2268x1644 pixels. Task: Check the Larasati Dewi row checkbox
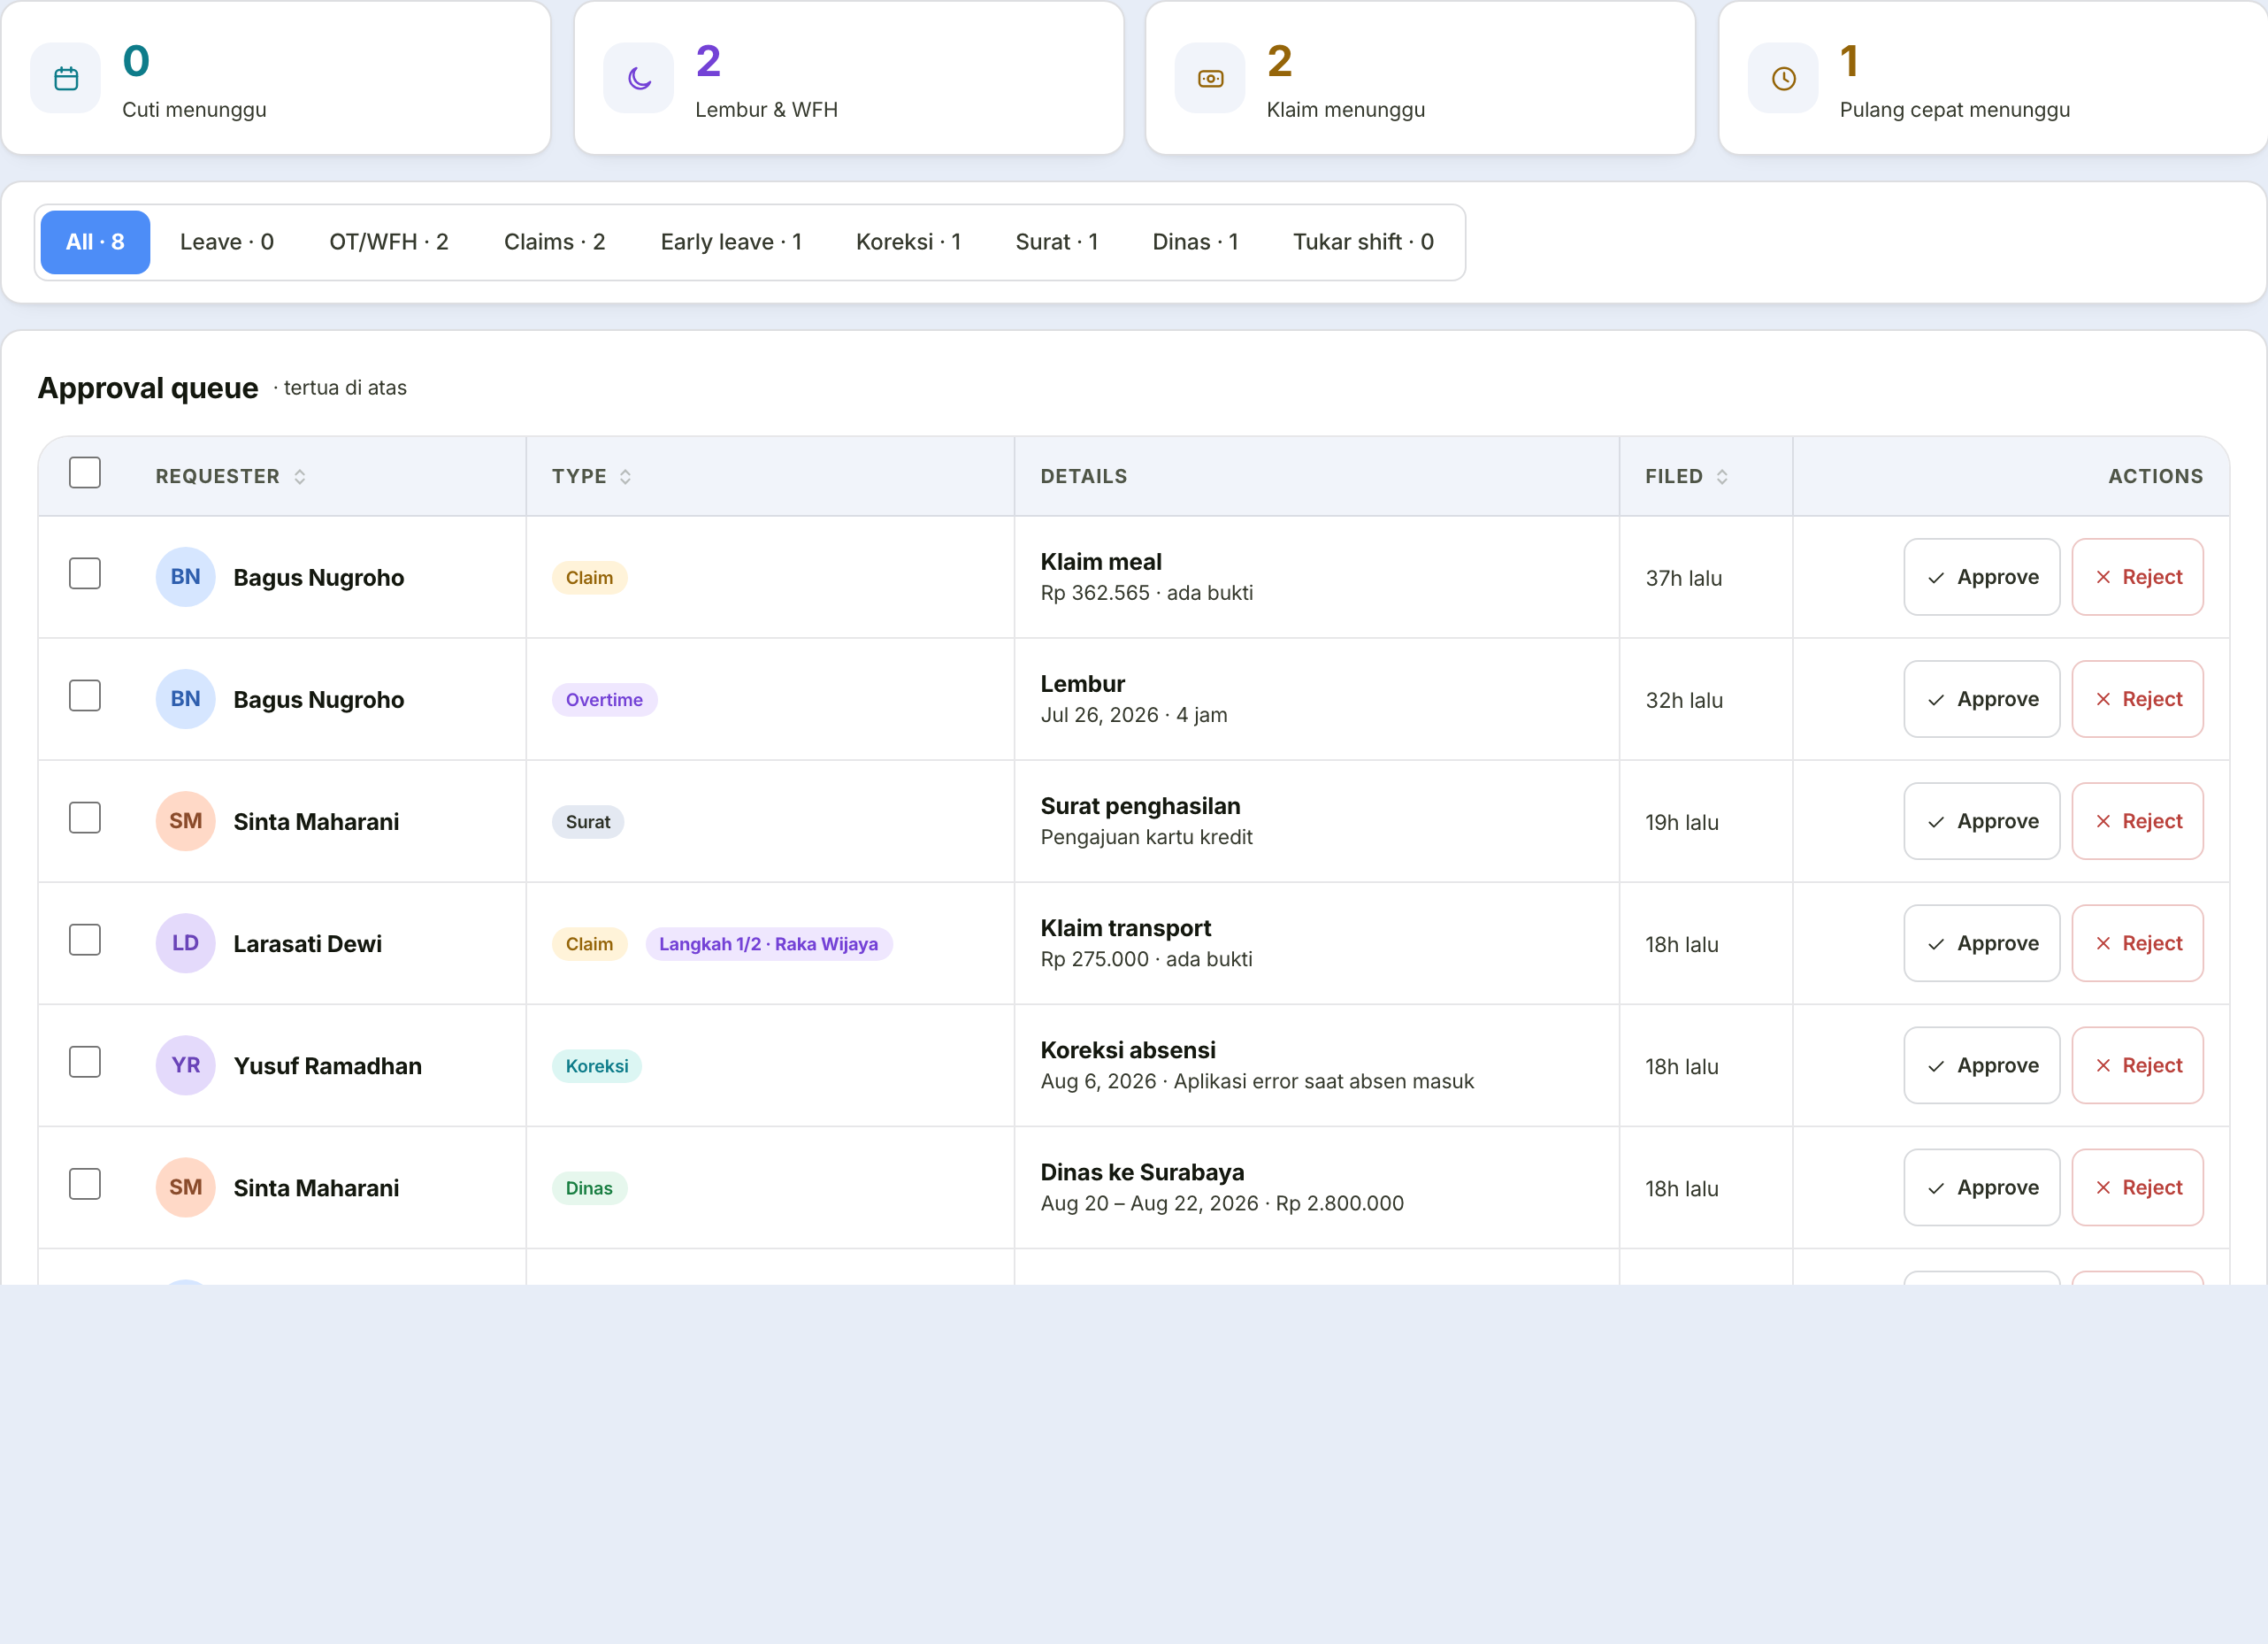85,939
